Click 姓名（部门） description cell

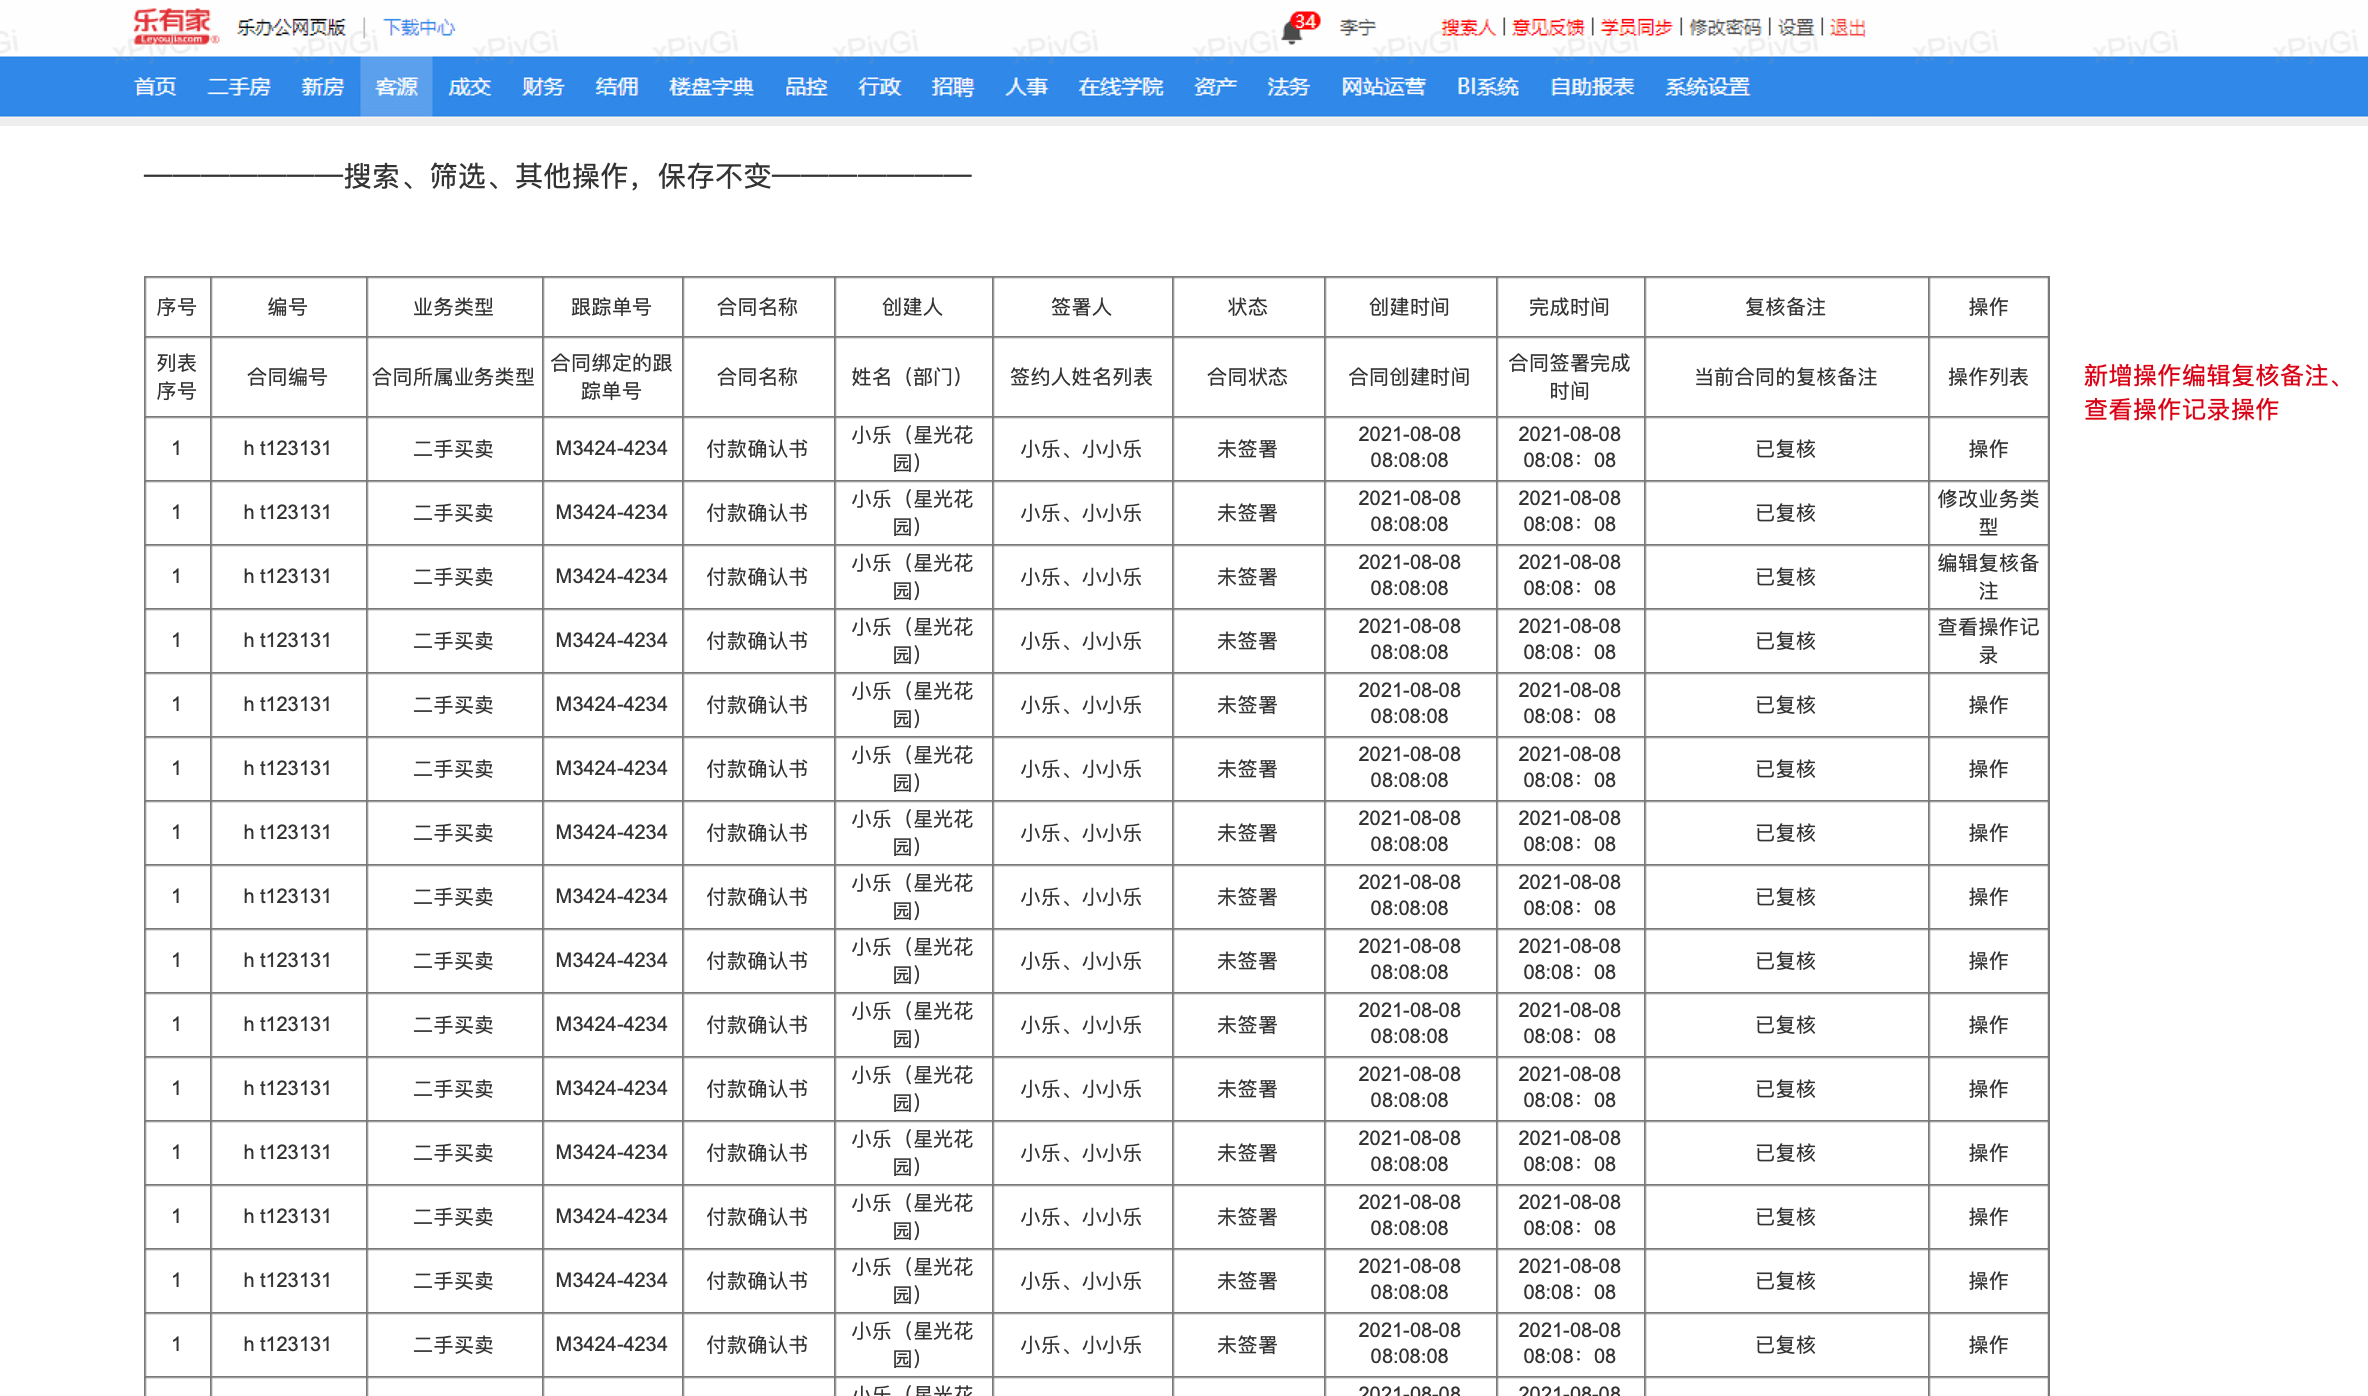(912, 377)
